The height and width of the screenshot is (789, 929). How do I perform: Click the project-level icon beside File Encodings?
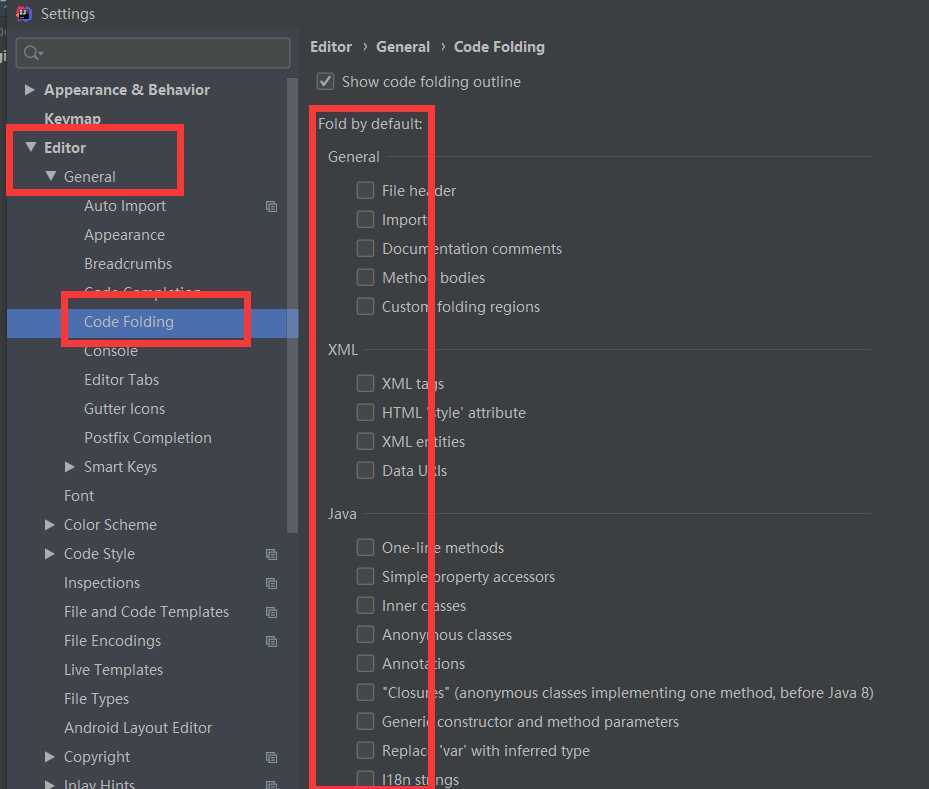[271, 641]
